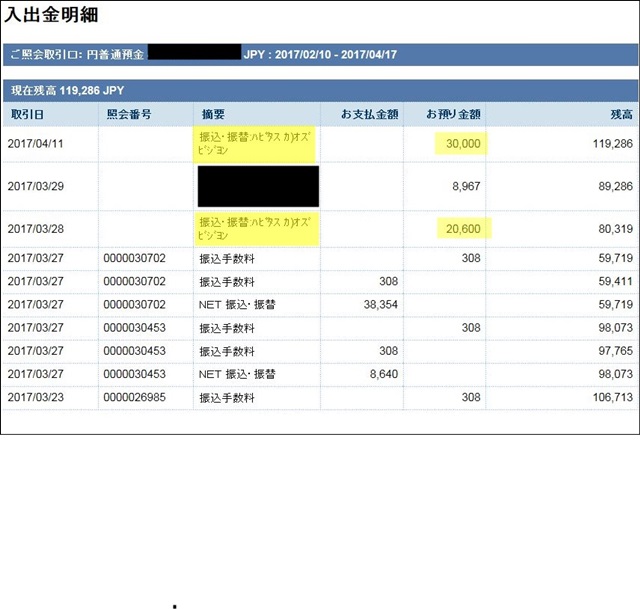
Task: Click the date range 2017/02/10 - 2017/04/17
Action: point(336,54)
